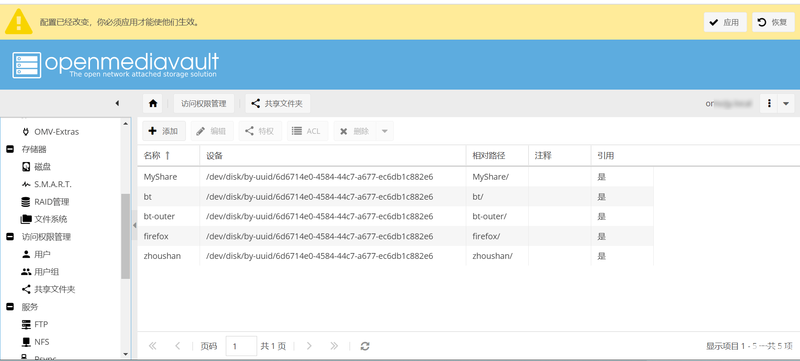This screenshot has width=800, height=361.
Task: Collapse the 服务 services section
Action: tap(10, 307)
